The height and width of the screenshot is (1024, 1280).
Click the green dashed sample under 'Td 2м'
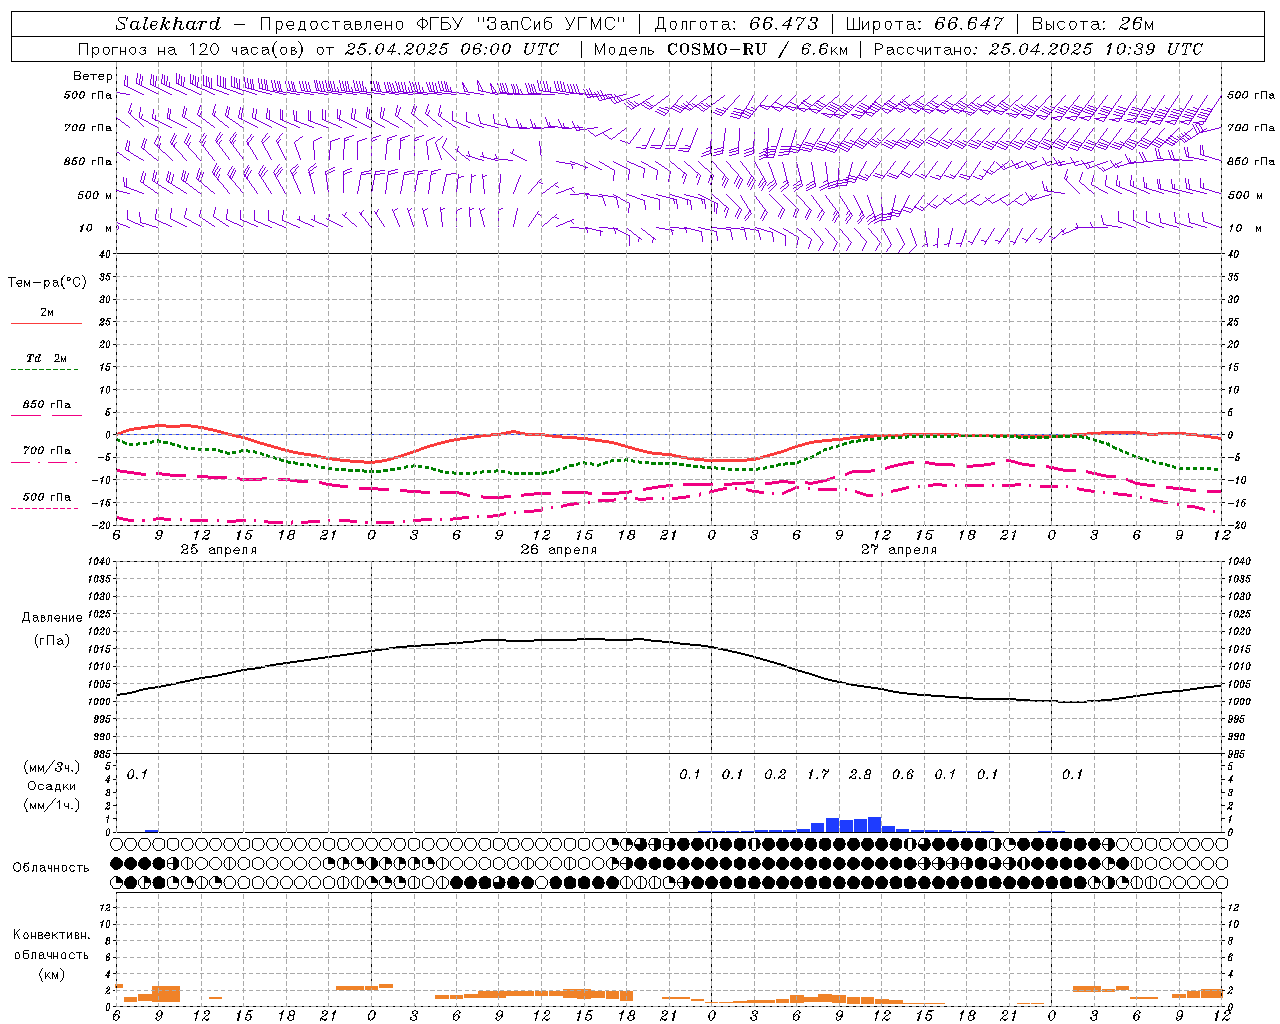coord(44,370)
